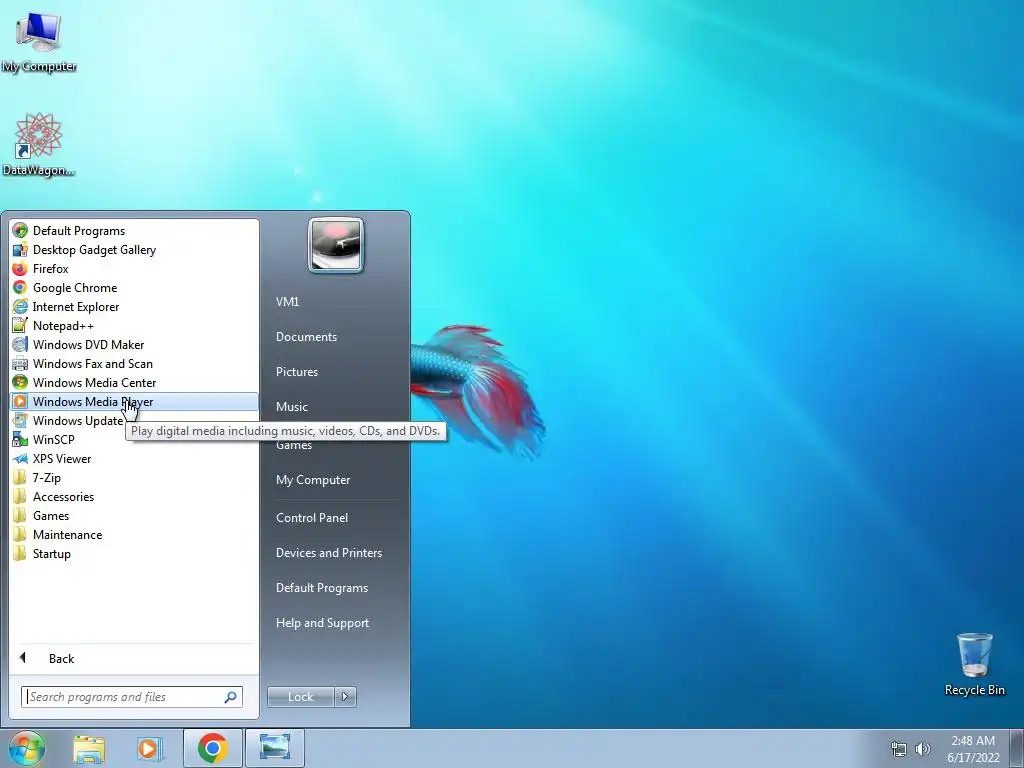
Task: Select the Windows Media Player text label
Action: click(93, 402)
